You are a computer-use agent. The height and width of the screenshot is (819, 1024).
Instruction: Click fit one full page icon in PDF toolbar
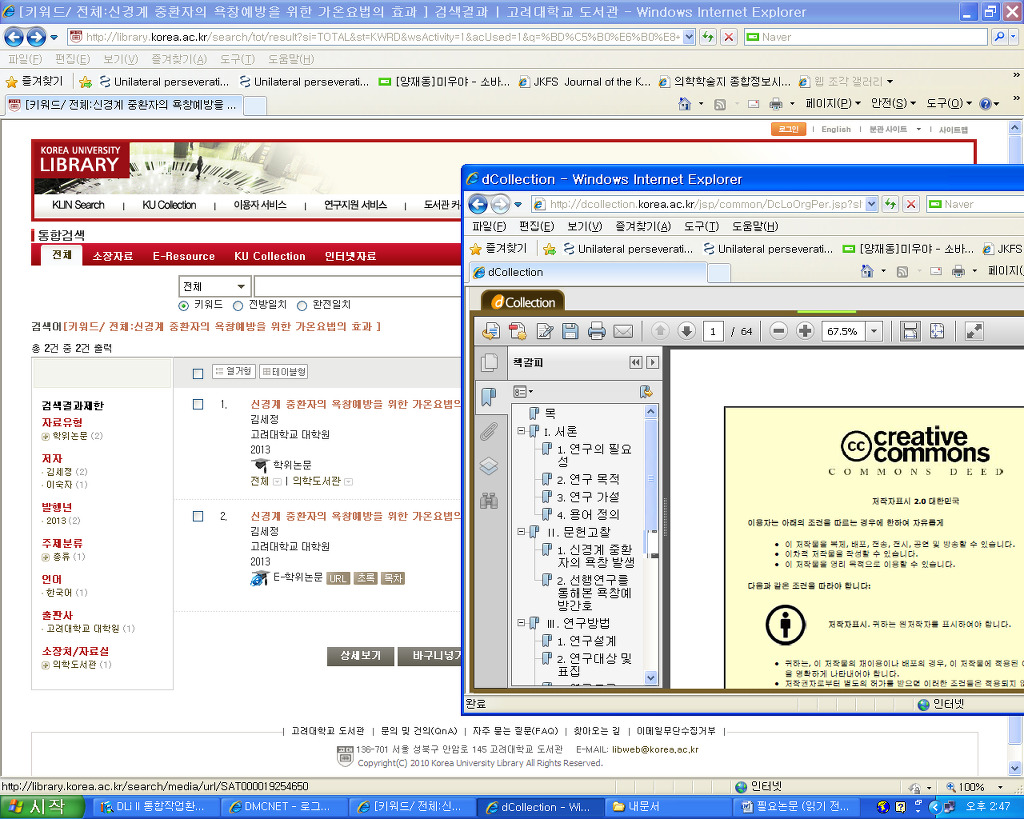936,331
